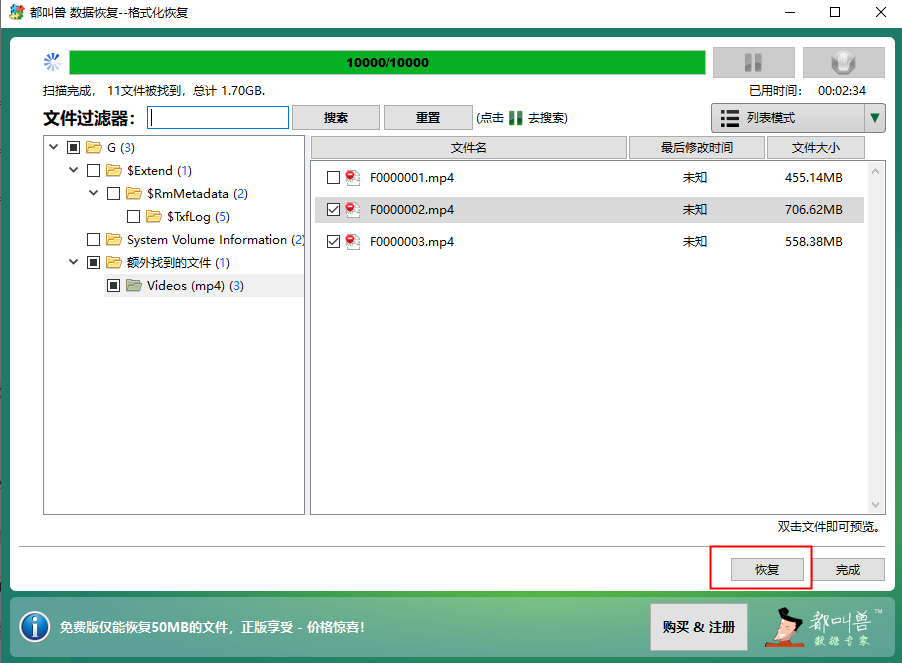This screenshot has width=902, height=663.
Task: Click the $Extend folder icon
Action: click(114, 171)
